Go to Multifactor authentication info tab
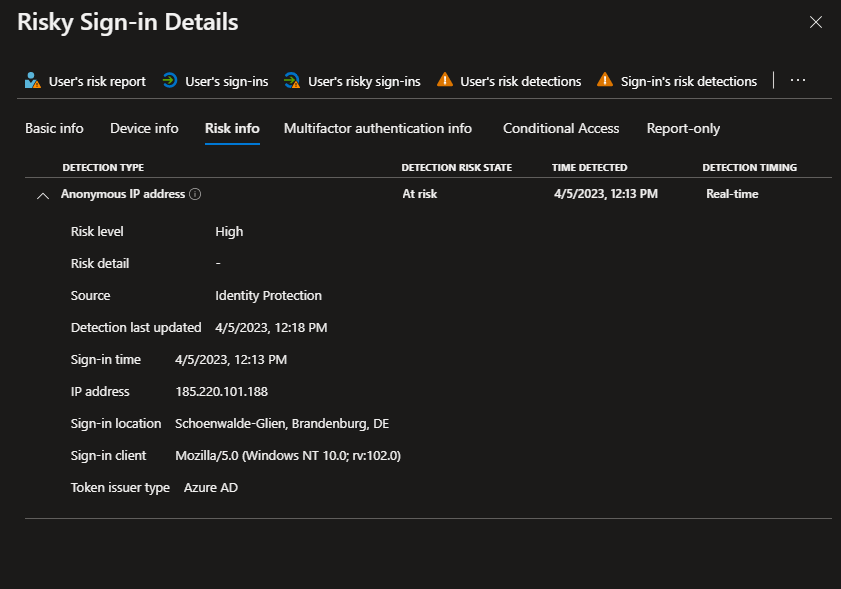The image size is (841, 589). coord(377,128)
